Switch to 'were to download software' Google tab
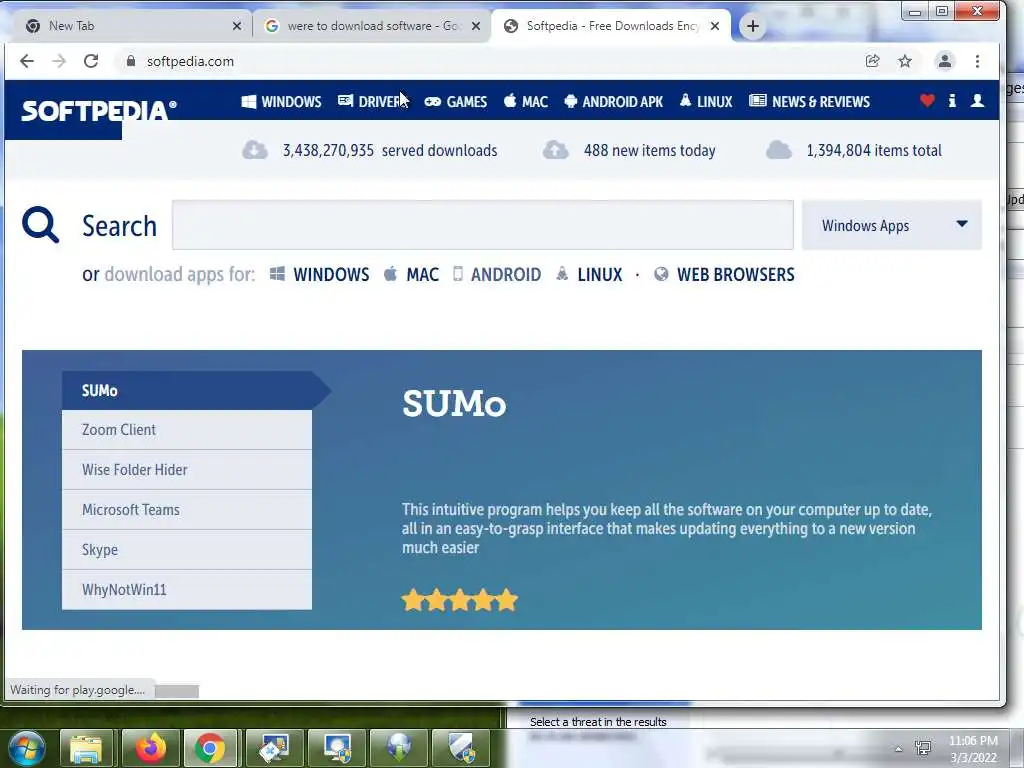Screen dimensions: 1024x768 (x=370, y=26)
